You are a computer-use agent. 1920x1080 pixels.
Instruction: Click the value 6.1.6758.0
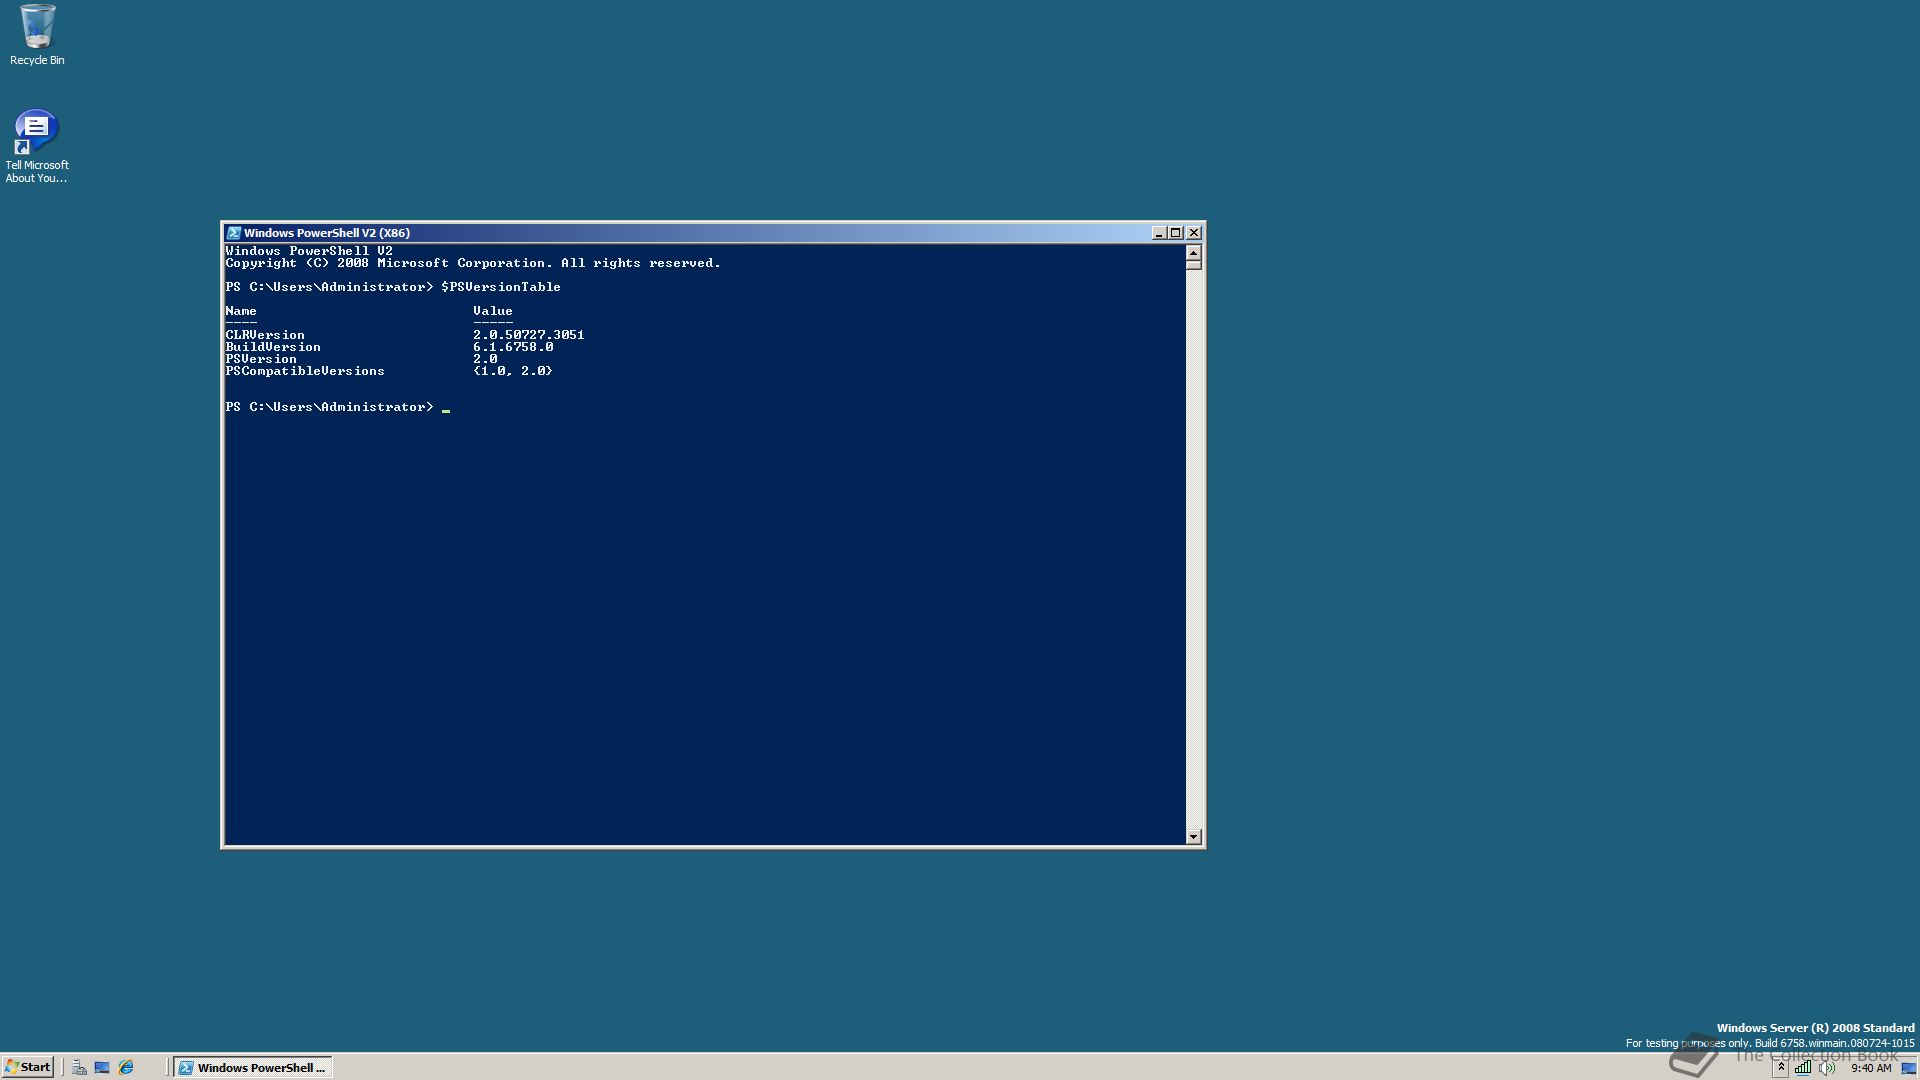click(x=513, y=347)
